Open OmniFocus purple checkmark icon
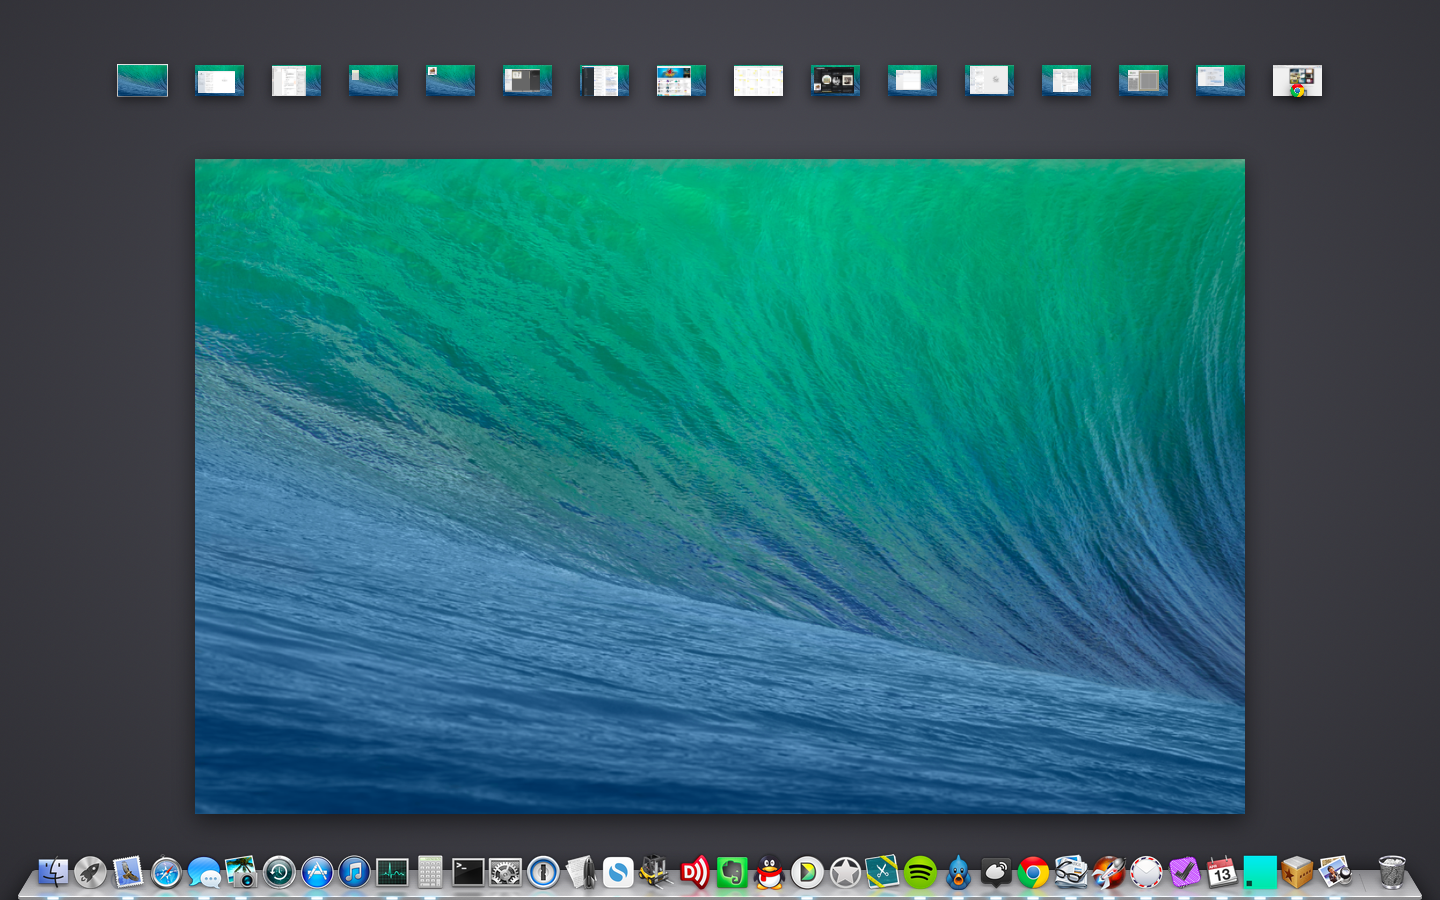 click(1184, 872)
